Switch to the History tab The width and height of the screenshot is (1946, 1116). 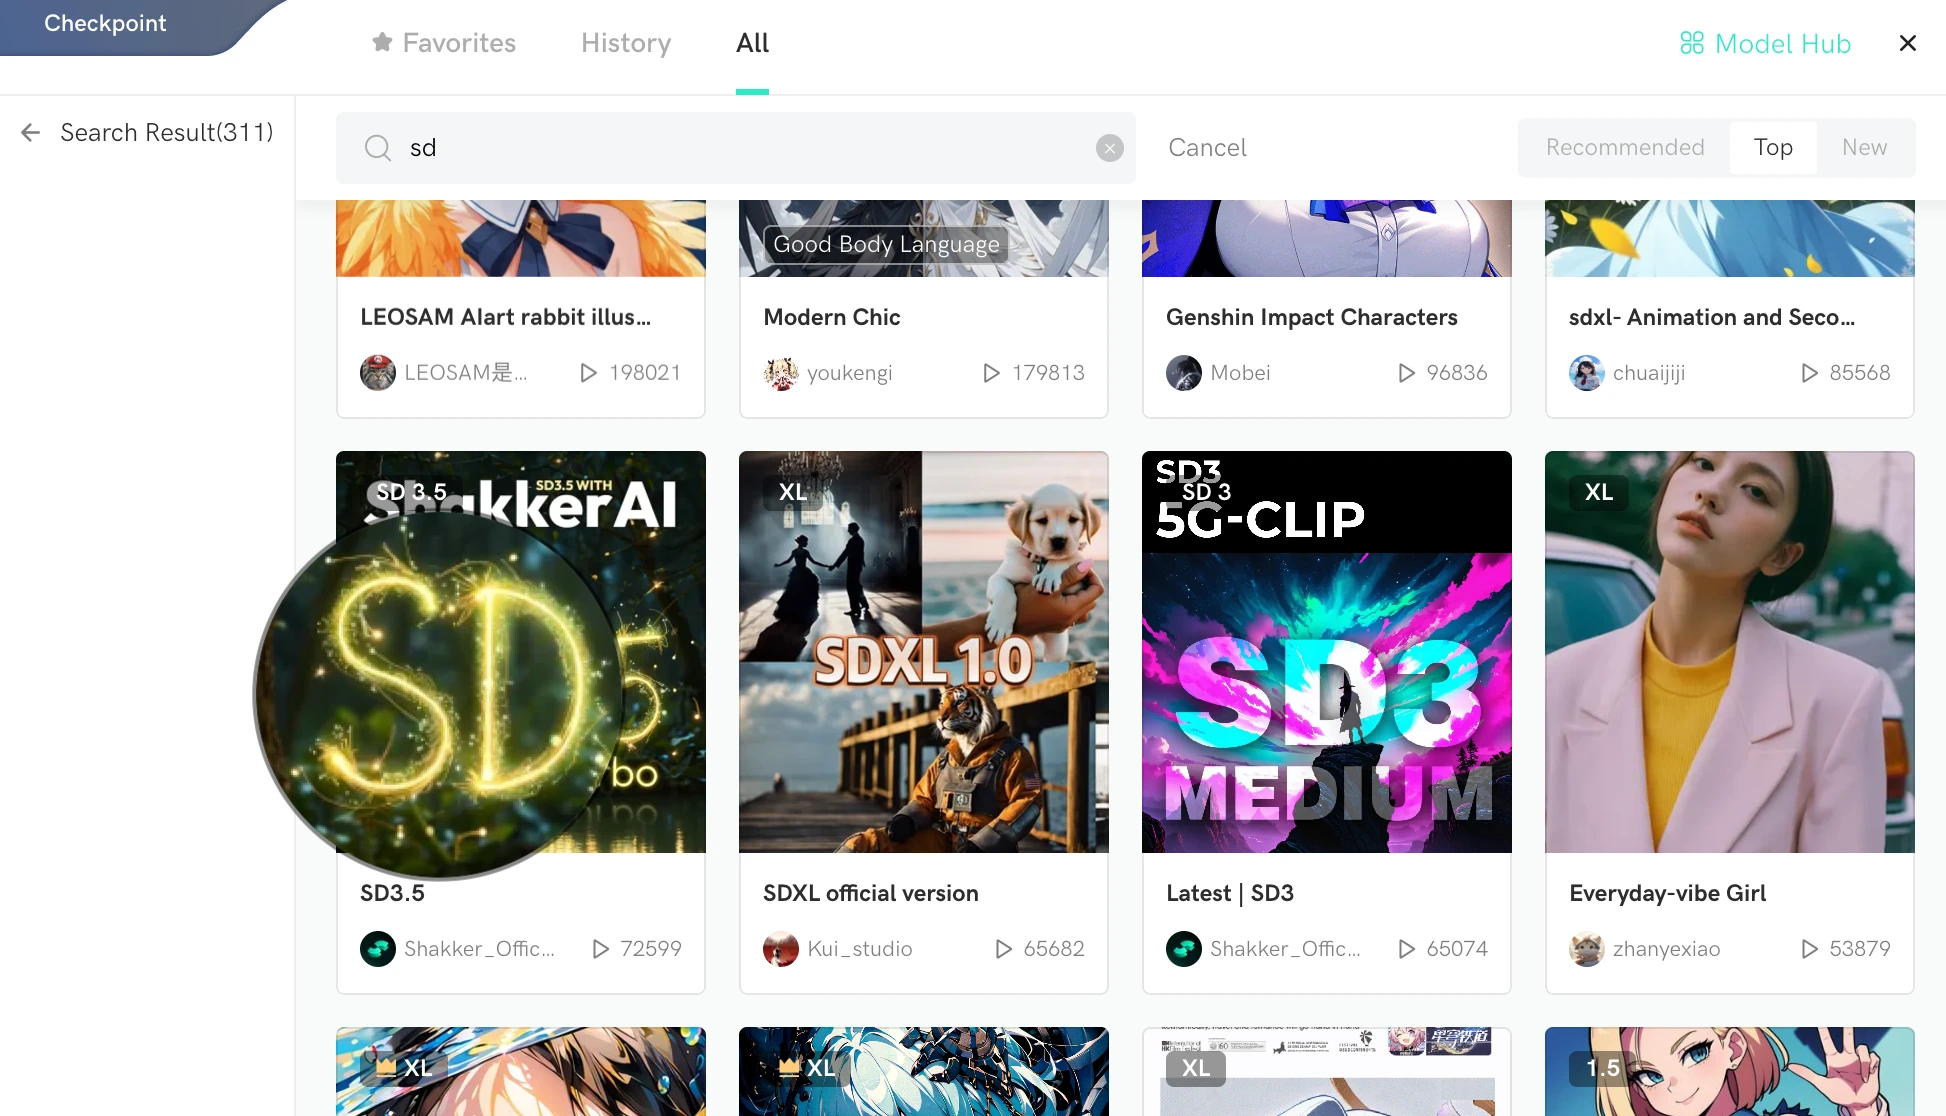(626, 43)
